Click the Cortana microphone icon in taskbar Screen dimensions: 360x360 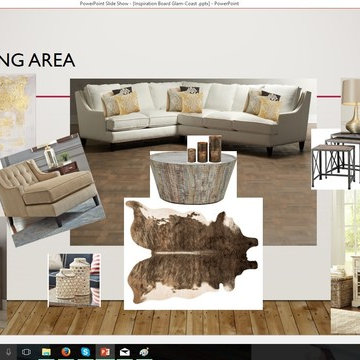point(9,352)
